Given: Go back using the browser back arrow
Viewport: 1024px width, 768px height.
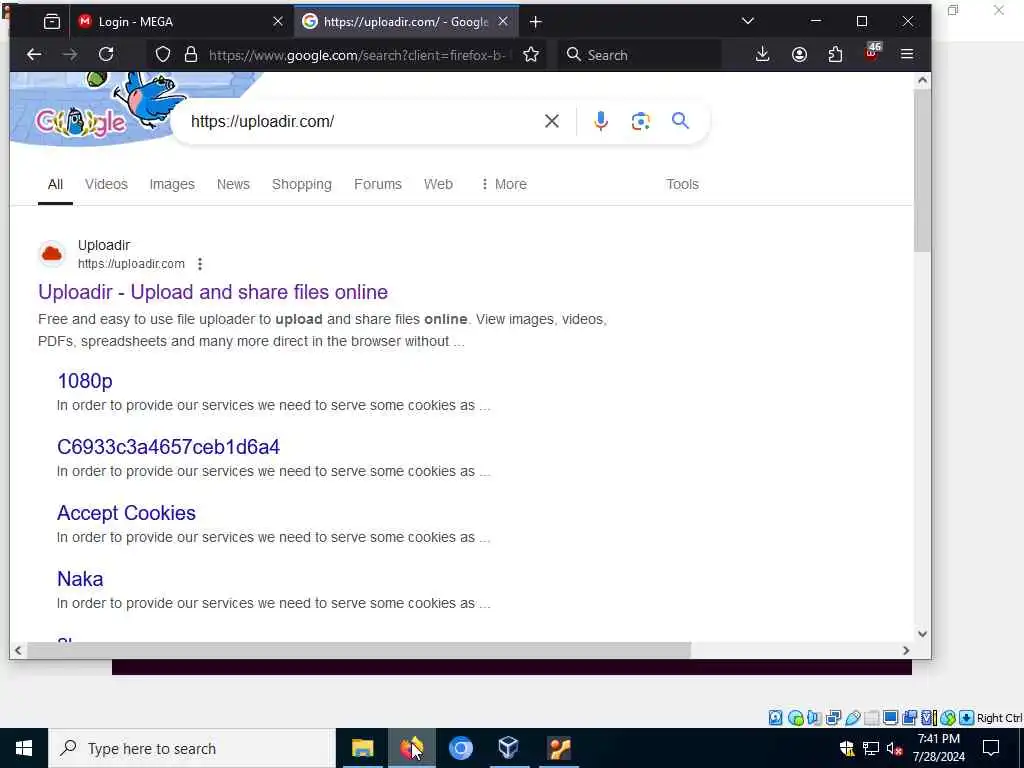Looking at the screenshot, I should pyautogui.click(x=34, y=55).
